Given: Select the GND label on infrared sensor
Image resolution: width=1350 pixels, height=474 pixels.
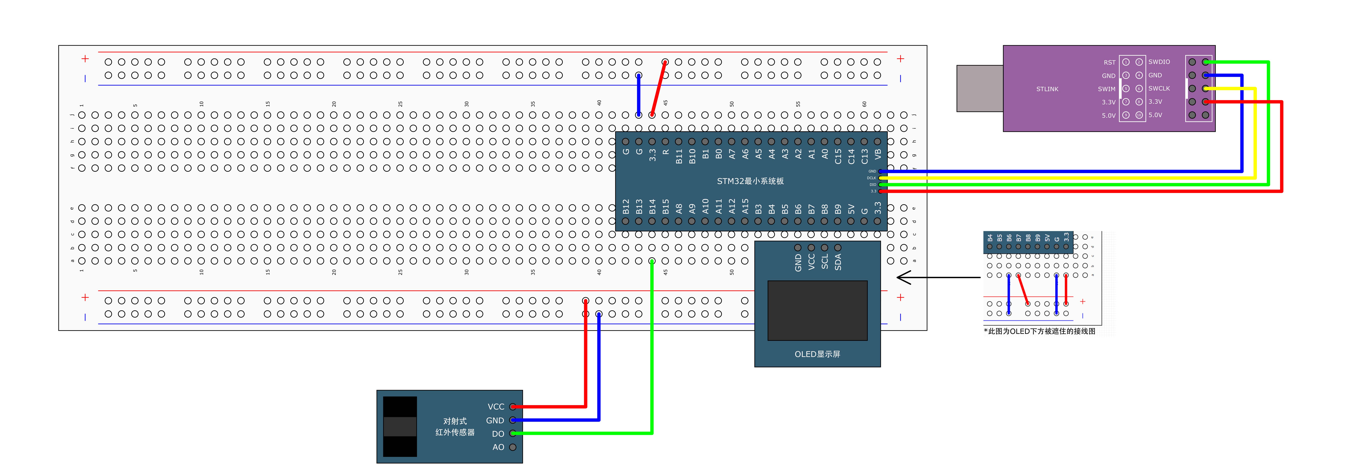Looking at the screenshot, I should [495, 421].
